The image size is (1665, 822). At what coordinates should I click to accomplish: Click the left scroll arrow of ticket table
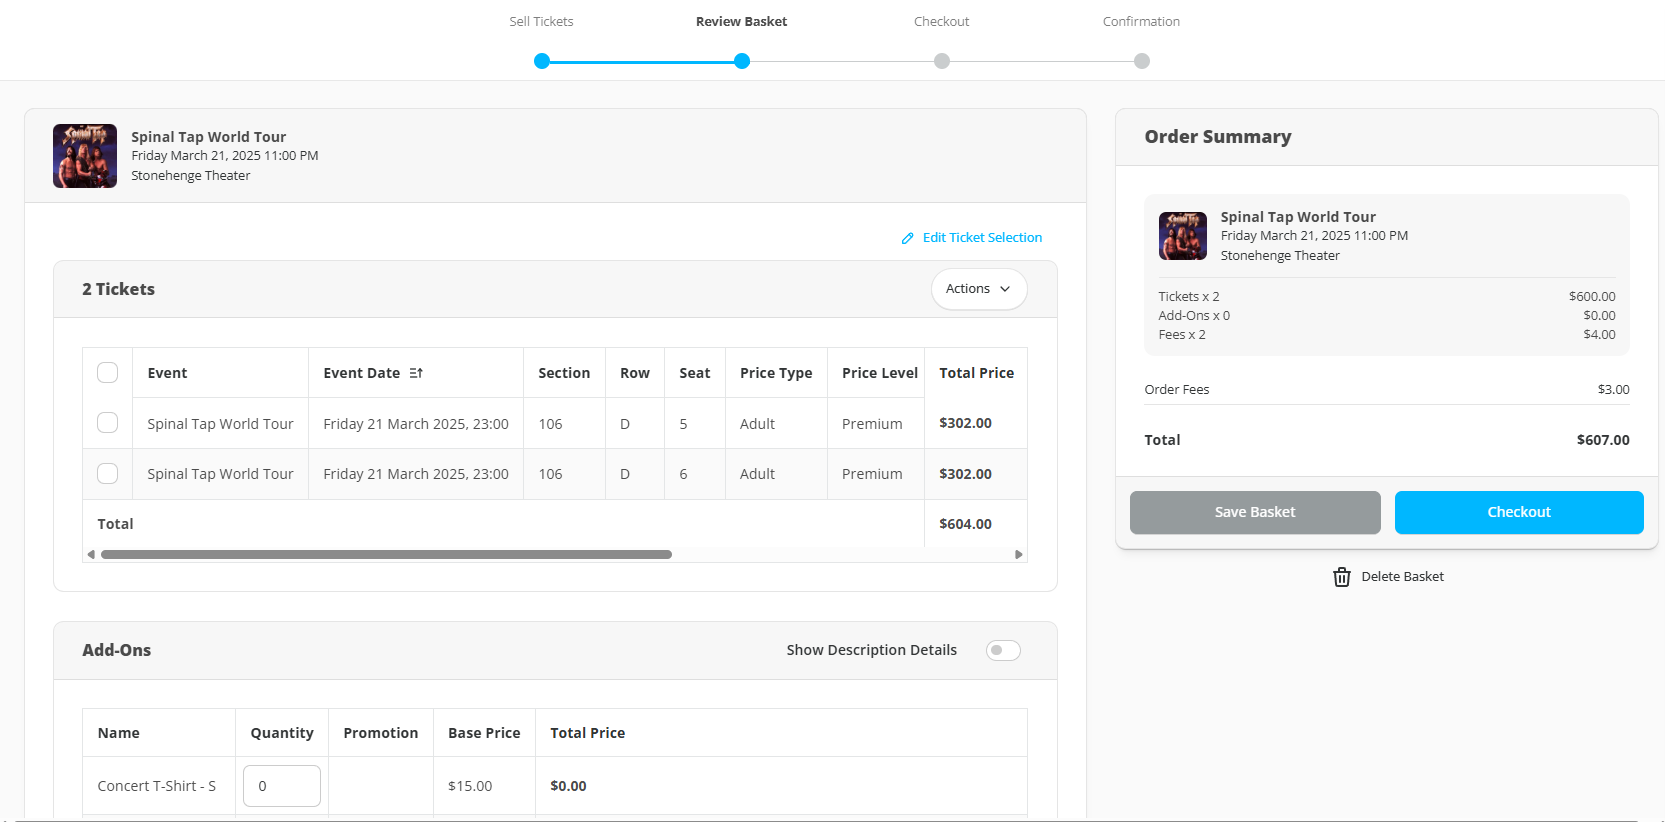[91, 554]
